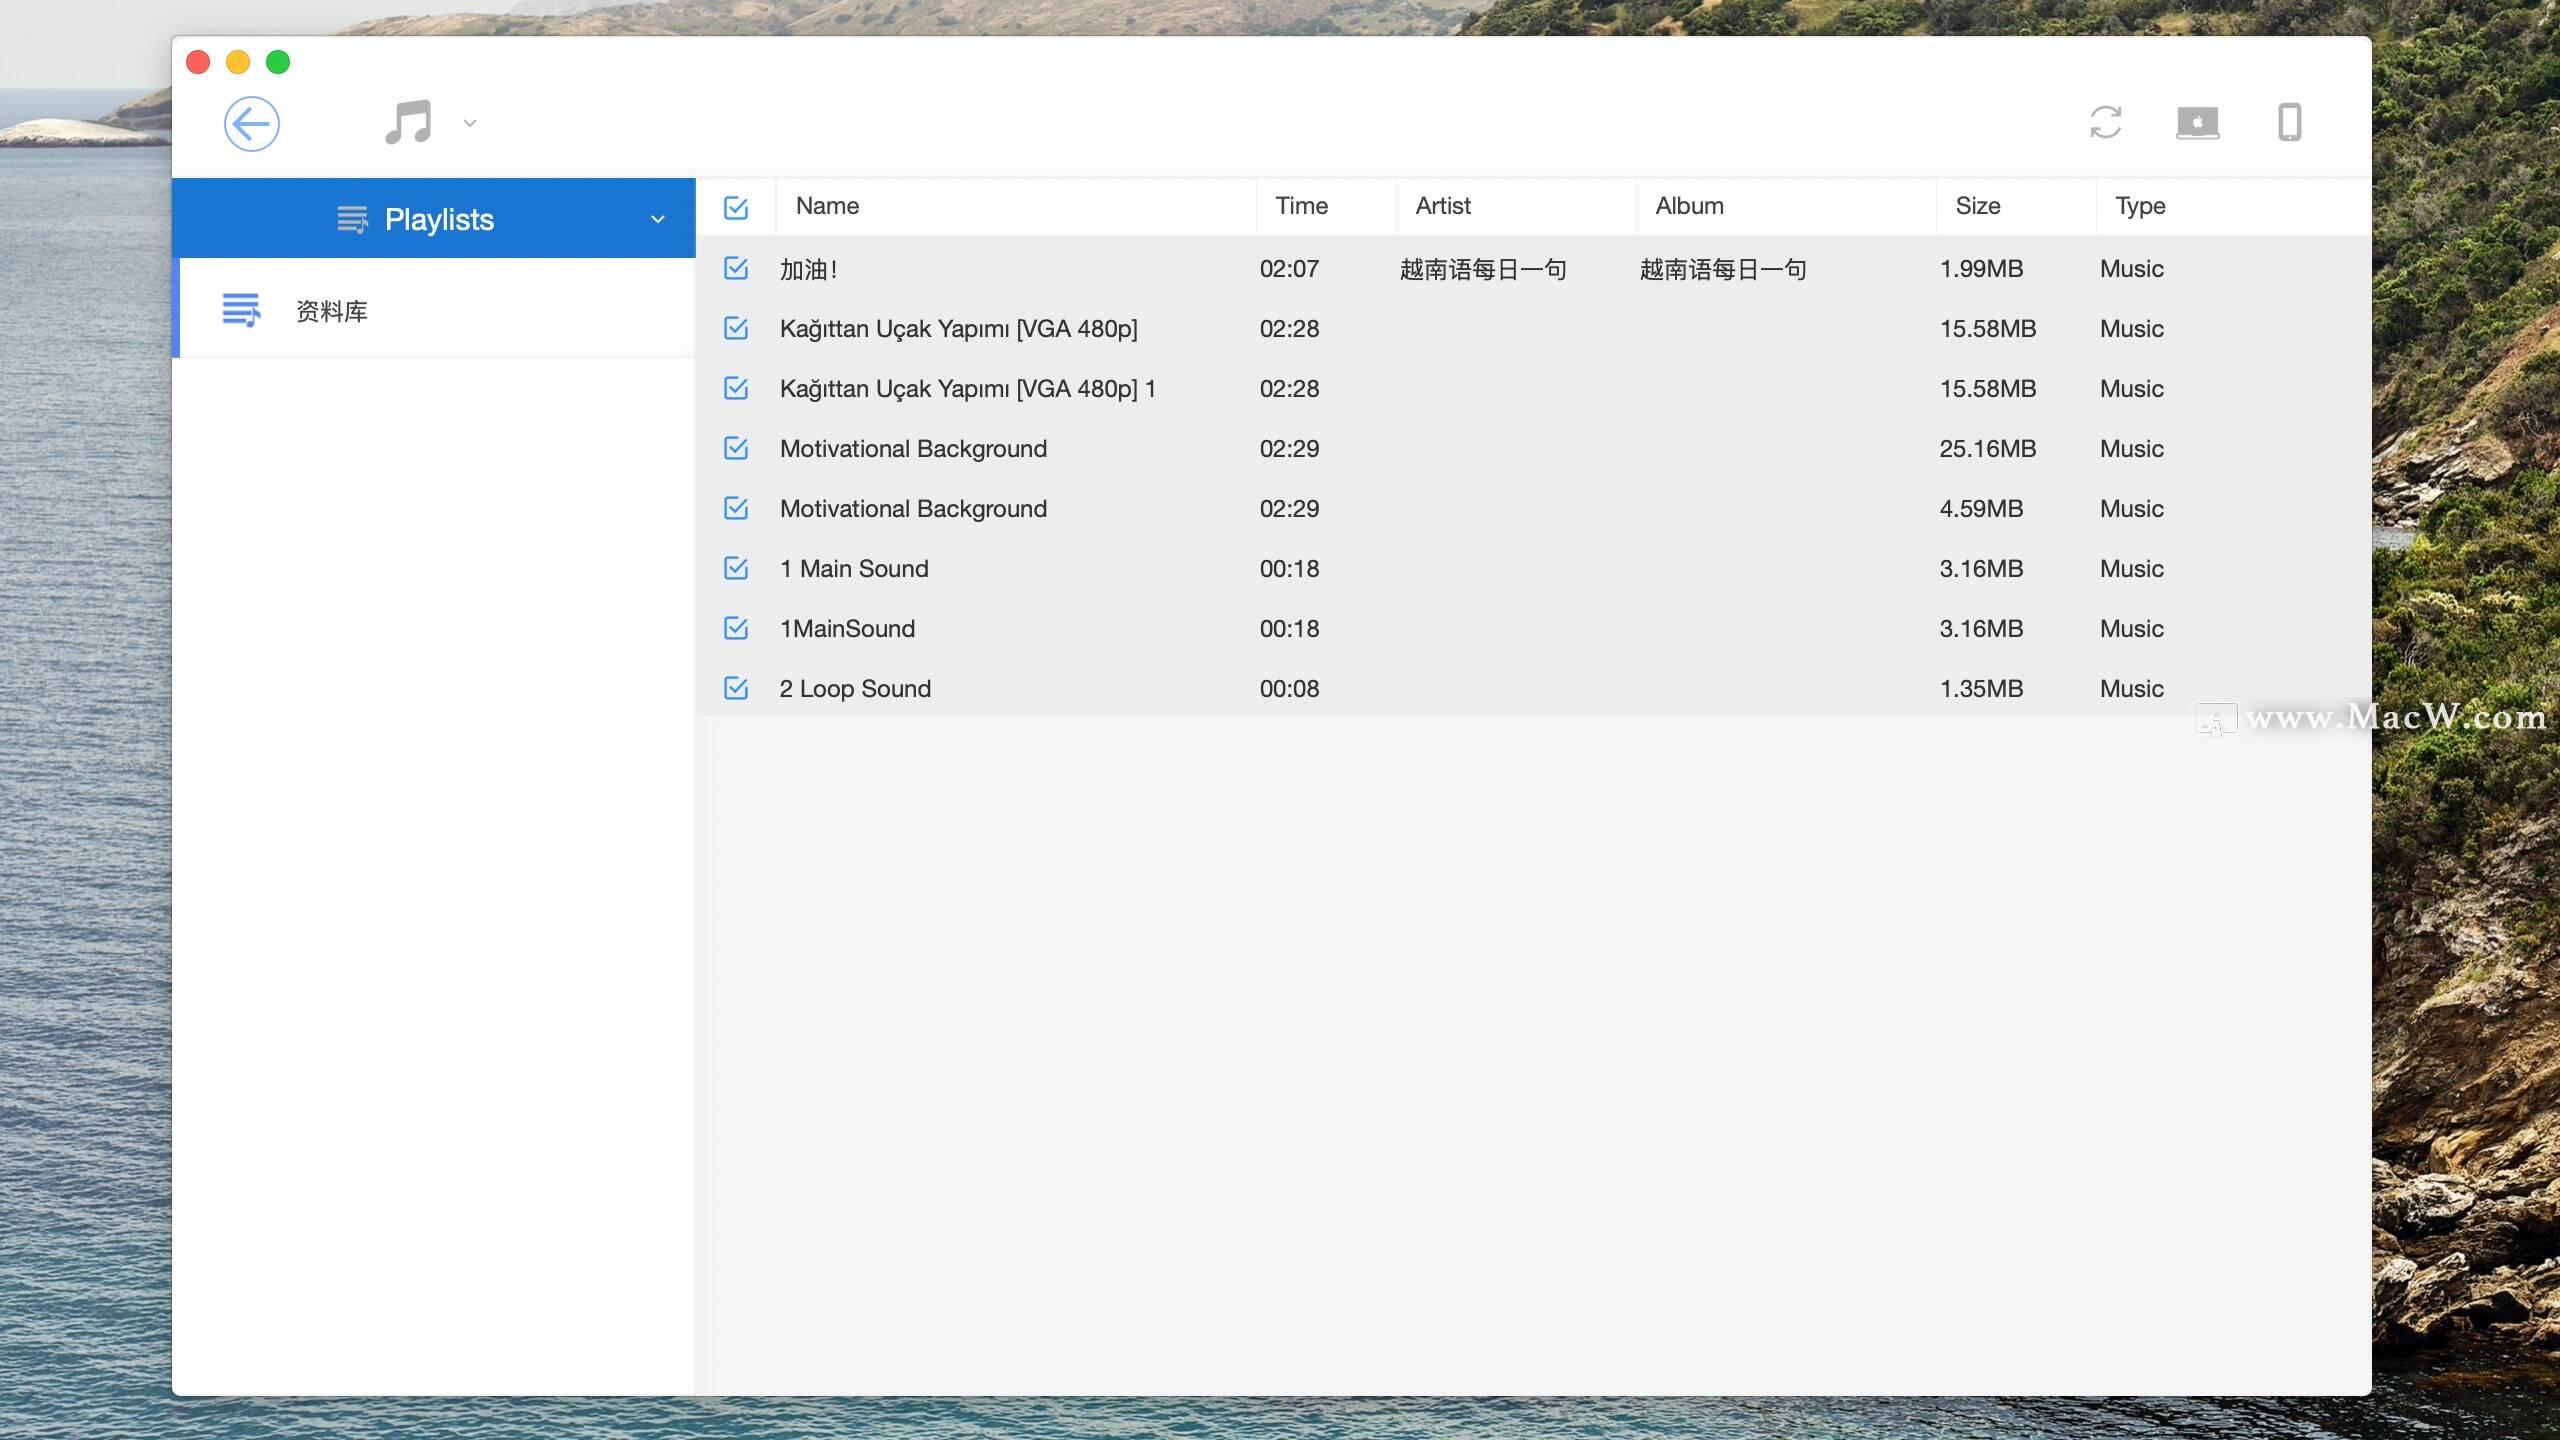
Task: Select 1MainSound track entry
Action: 847,628
